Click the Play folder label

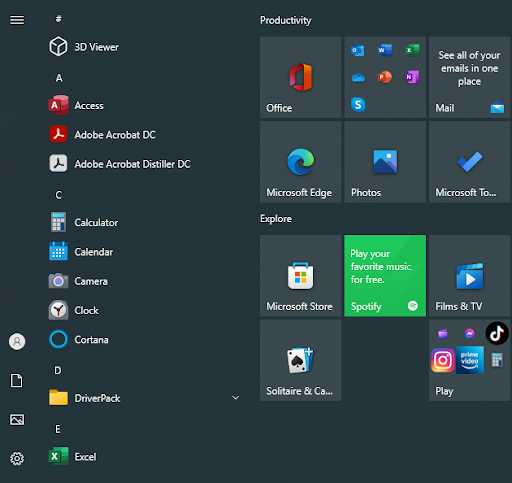click(x=444, y=391)
